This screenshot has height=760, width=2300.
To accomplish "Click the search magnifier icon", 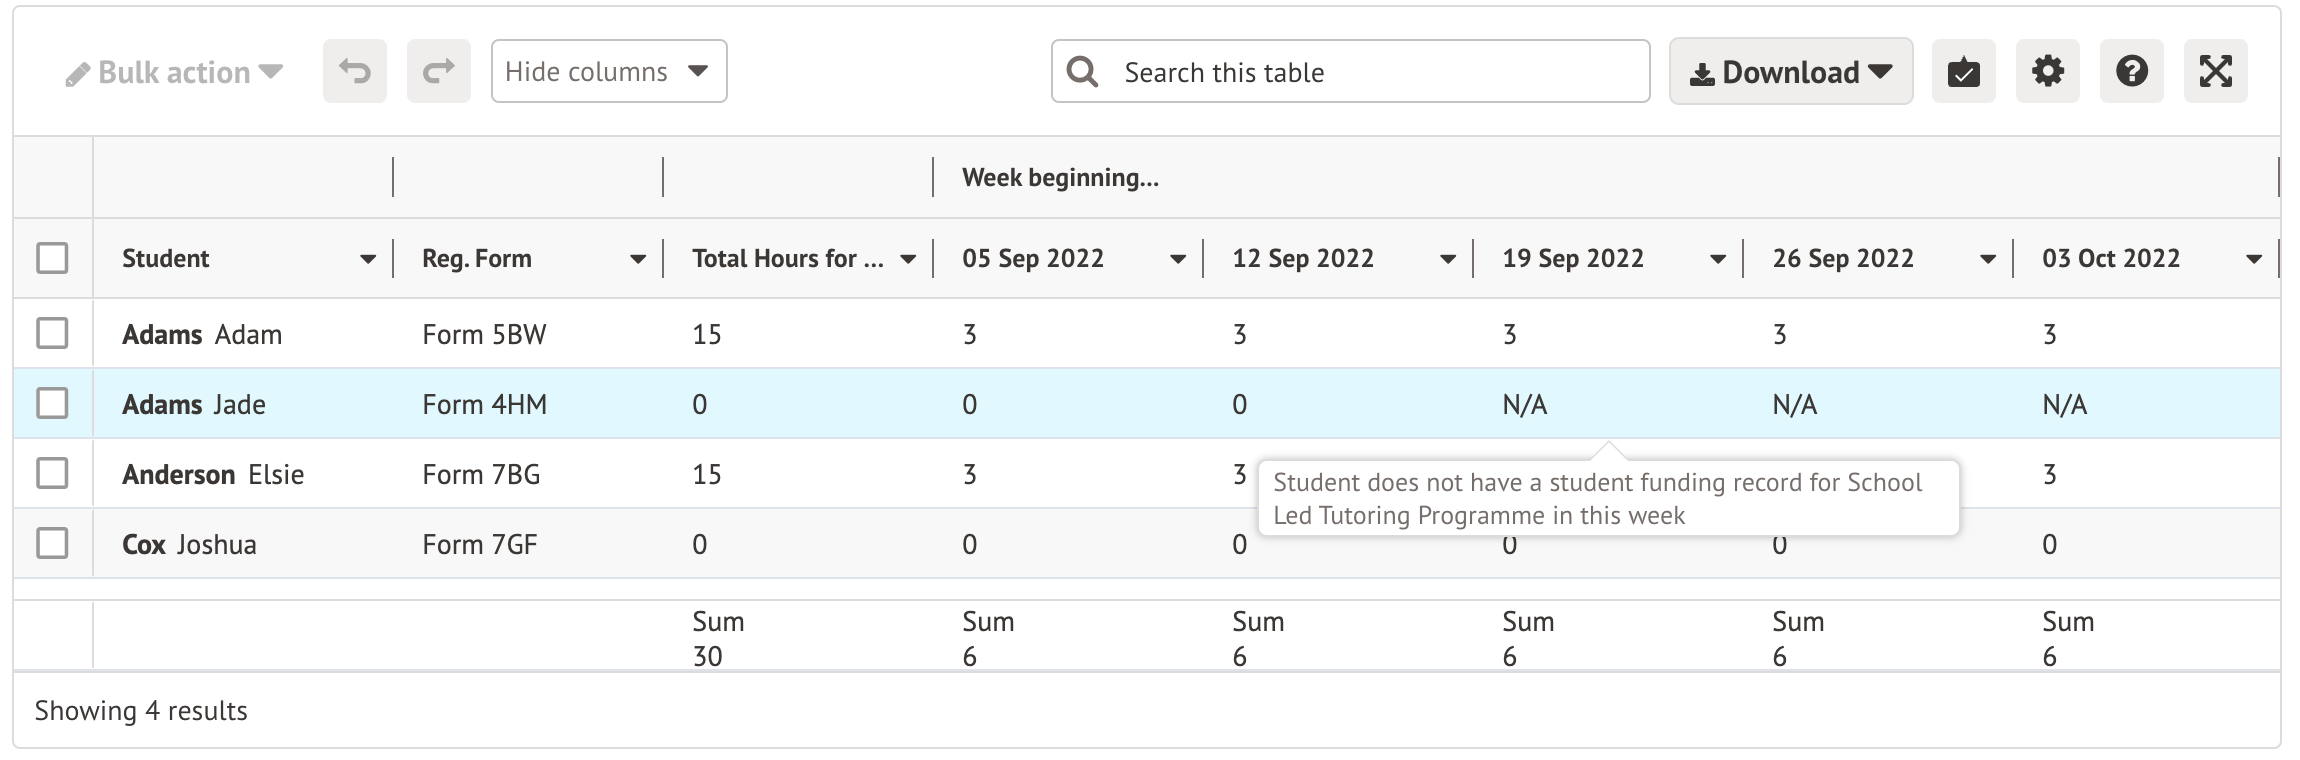I will coord(1082,71).
